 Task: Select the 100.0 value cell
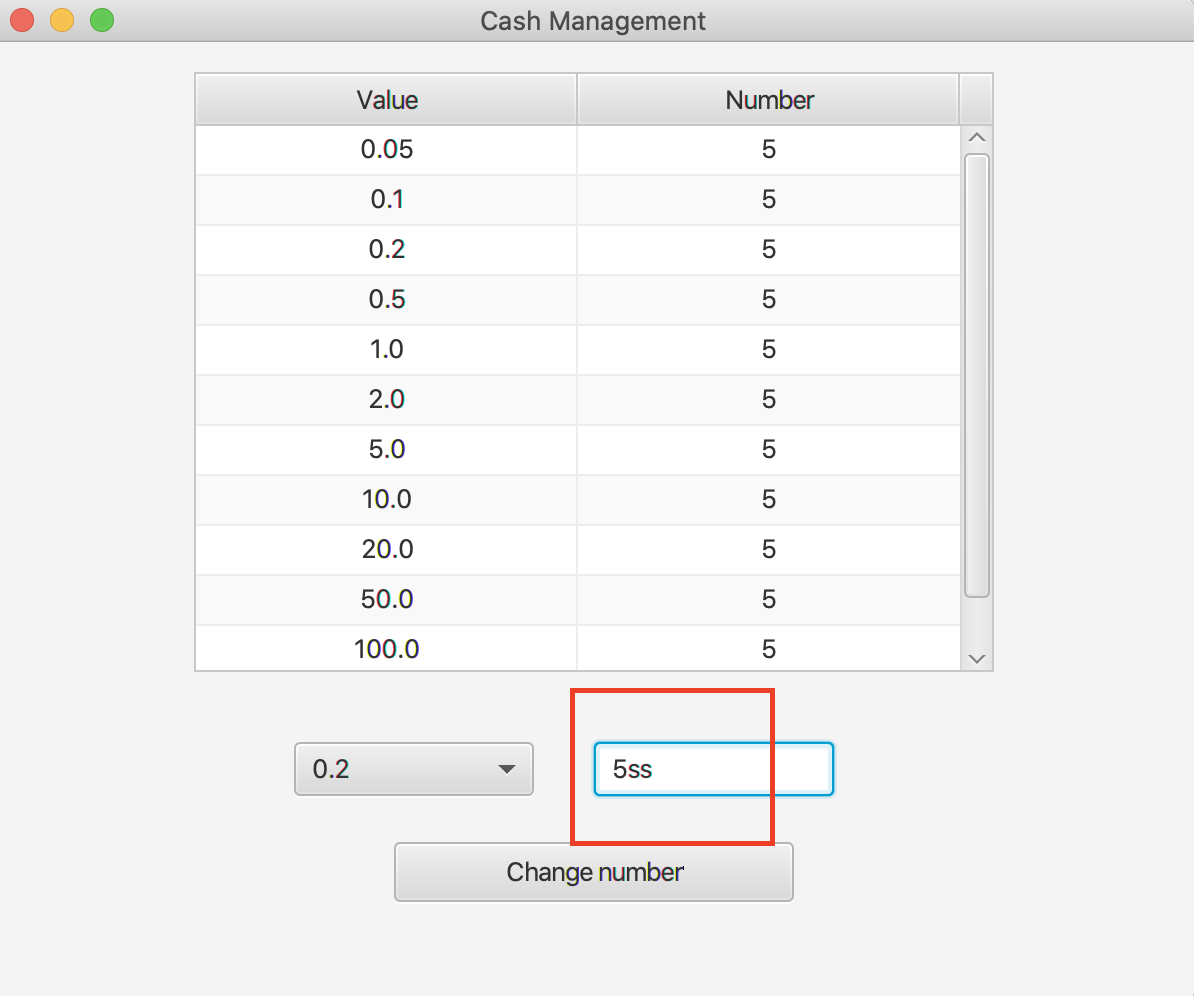(x=386, y=648)
